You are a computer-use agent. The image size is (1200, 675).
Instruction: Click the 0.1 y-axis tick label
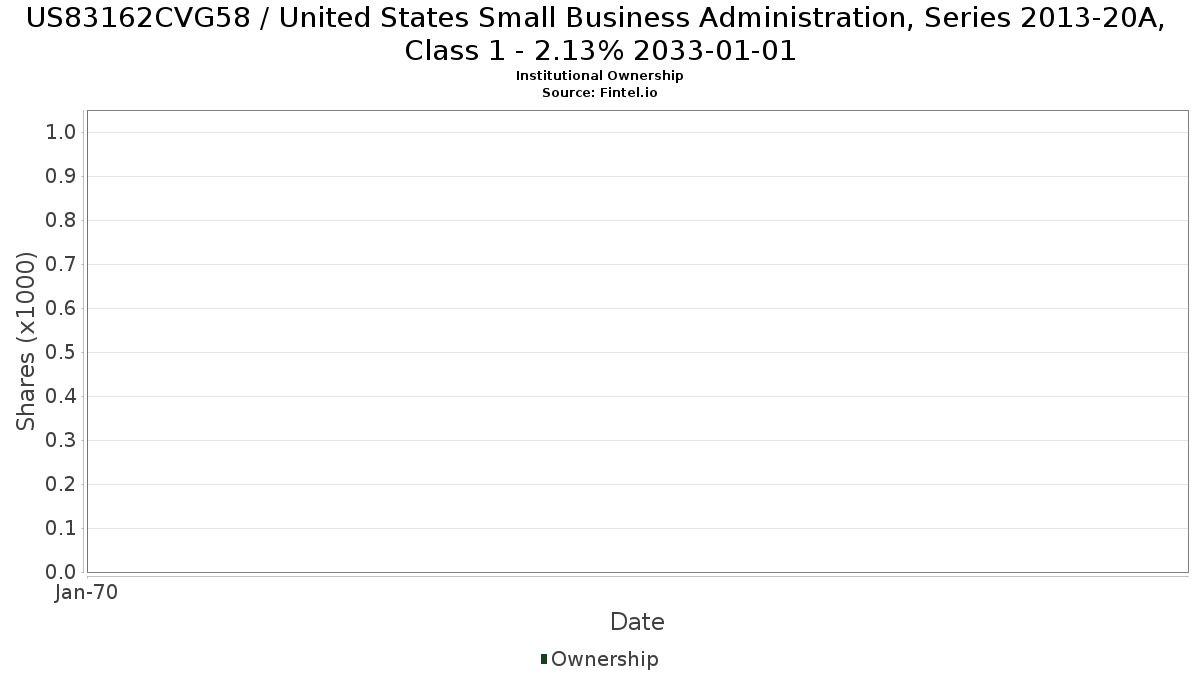point(61,528)
